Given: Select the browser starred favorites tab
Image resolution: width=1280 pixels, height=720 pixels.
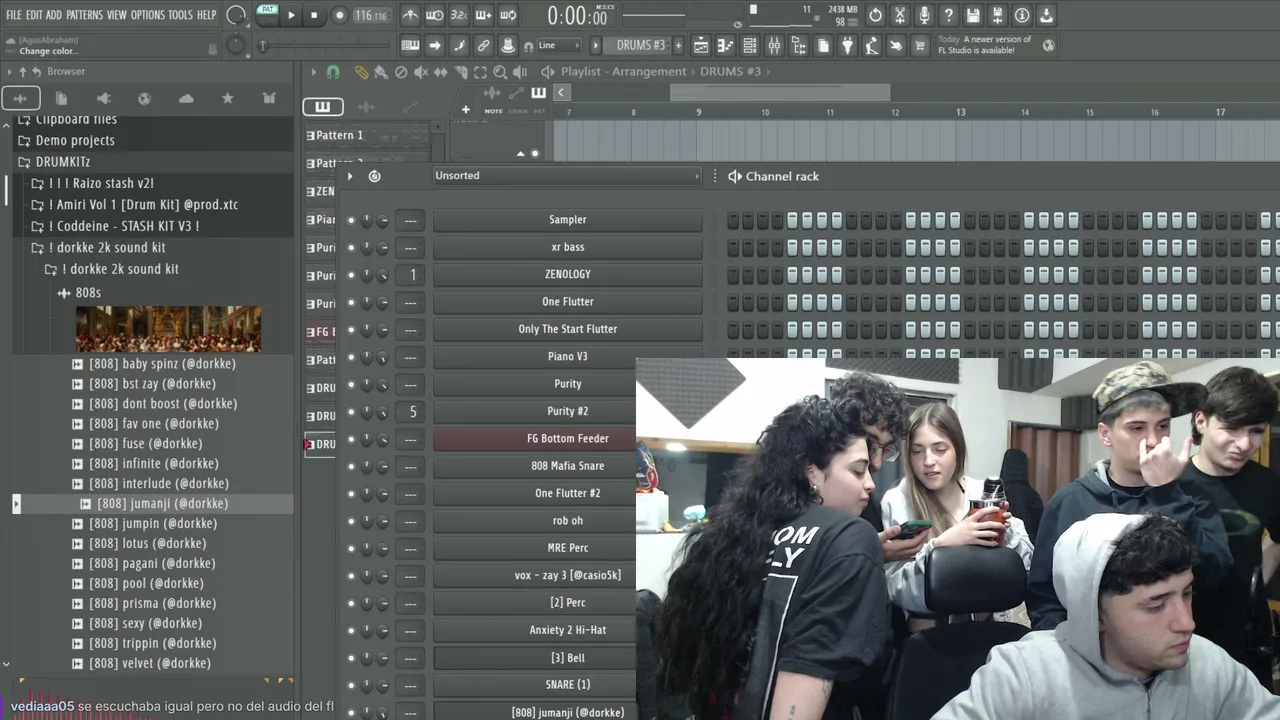Looking at the screenshot, I should [227, 98].
